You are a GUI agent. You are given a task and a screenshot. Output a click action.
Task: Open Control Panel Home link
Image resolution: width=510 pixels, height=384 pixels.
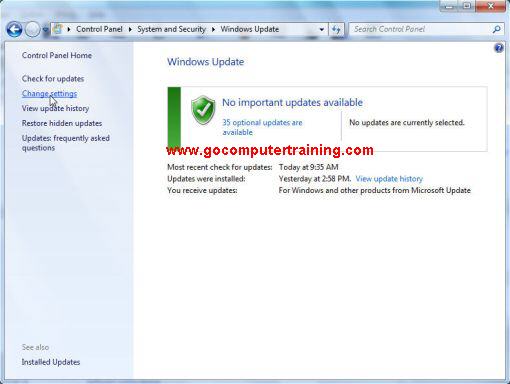(57, 55)
